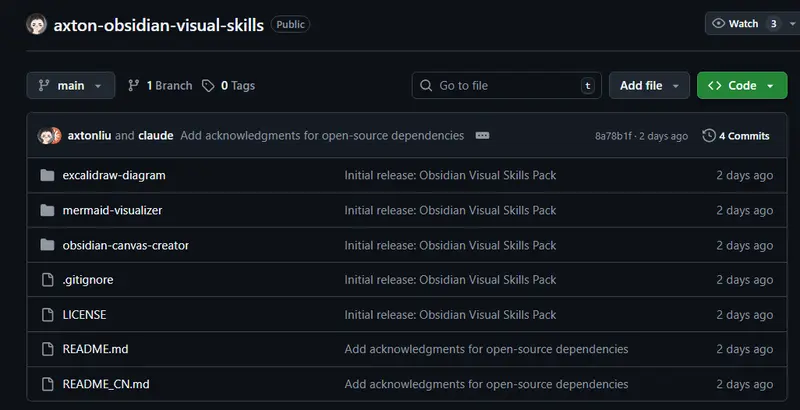The width and height of the screenshot is (800, 410).
Task: Focus the Go to file search field
Action: click(x=507, y=86)
